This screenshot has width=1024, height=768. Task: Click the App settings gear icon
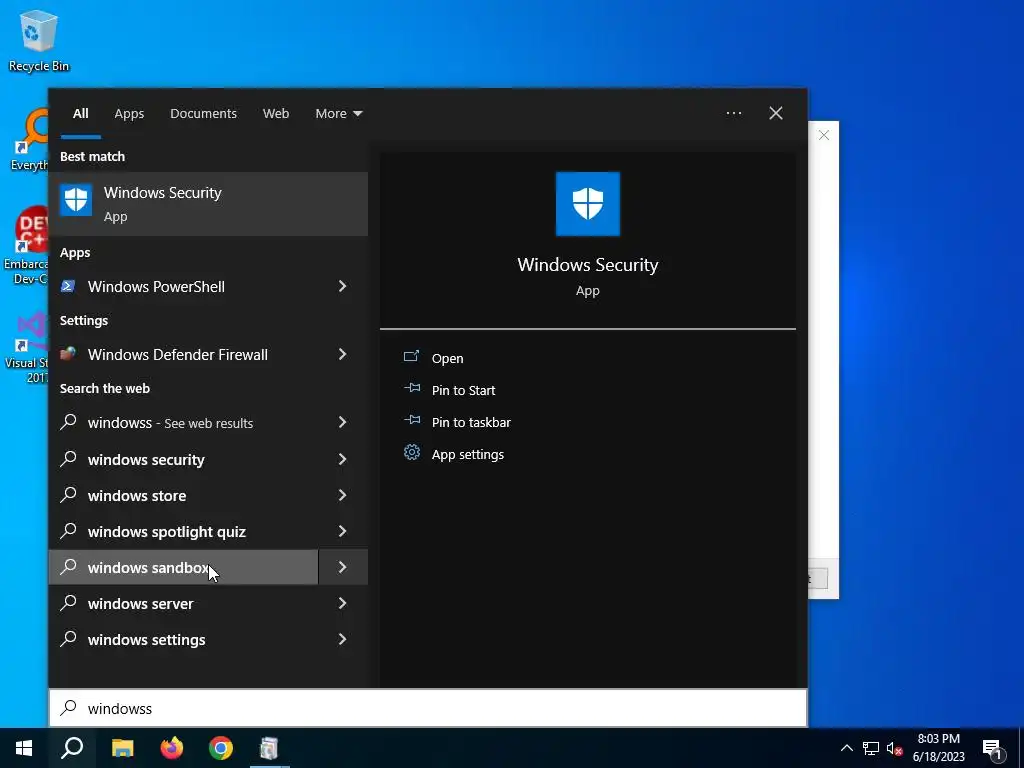411,452
